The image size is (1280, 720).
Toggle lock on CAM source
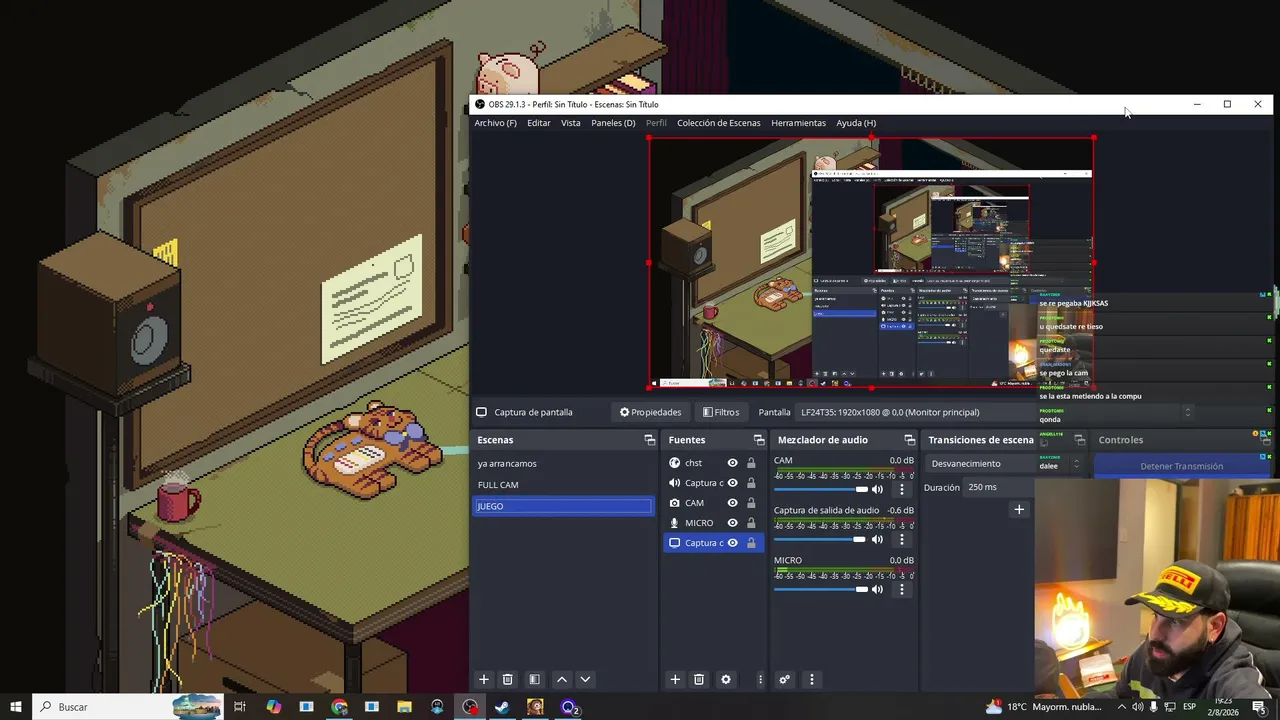pos(751,503)
